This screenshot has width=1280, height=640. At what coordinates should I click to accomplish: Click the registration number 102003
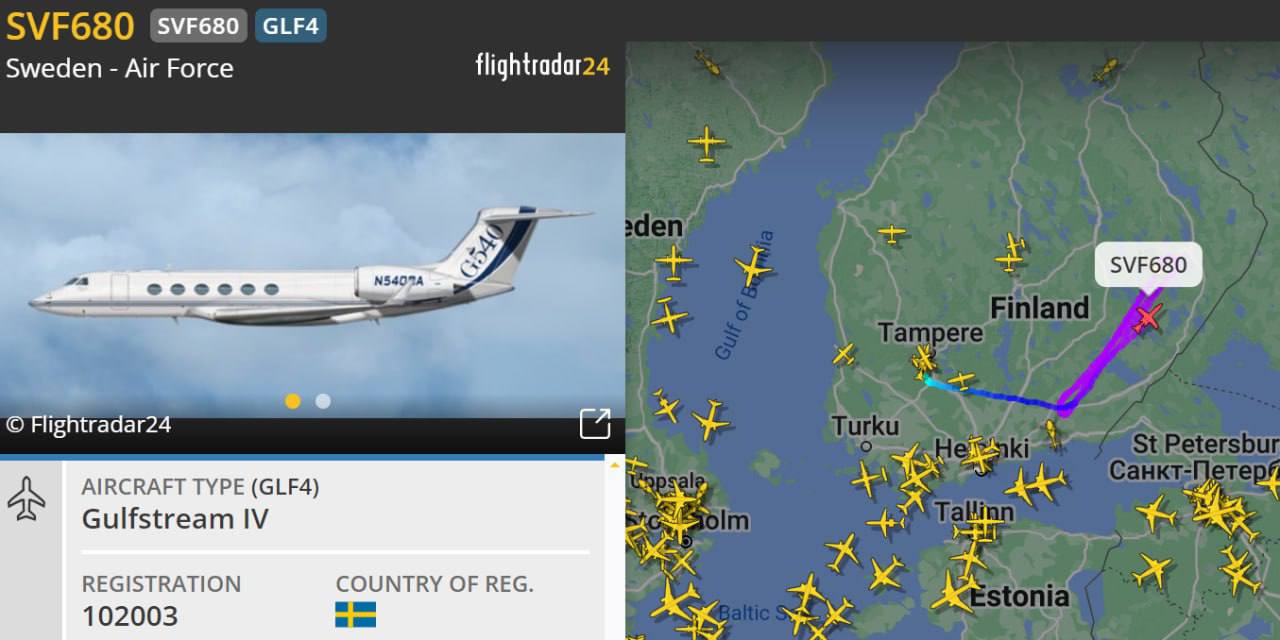pyautogui.click(x=130, y=616)
